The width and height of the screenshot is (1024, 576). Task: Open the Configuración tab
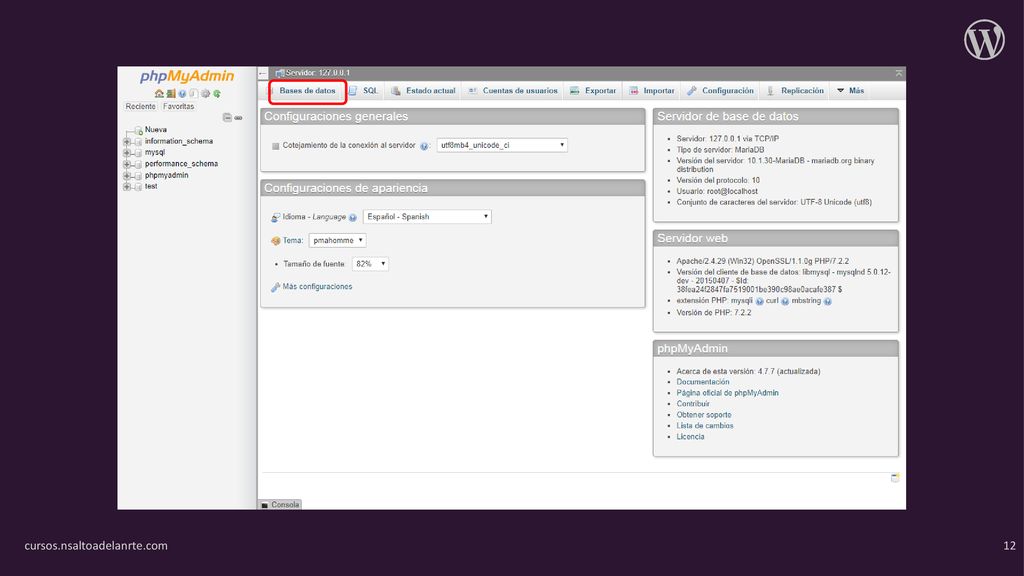720,91
